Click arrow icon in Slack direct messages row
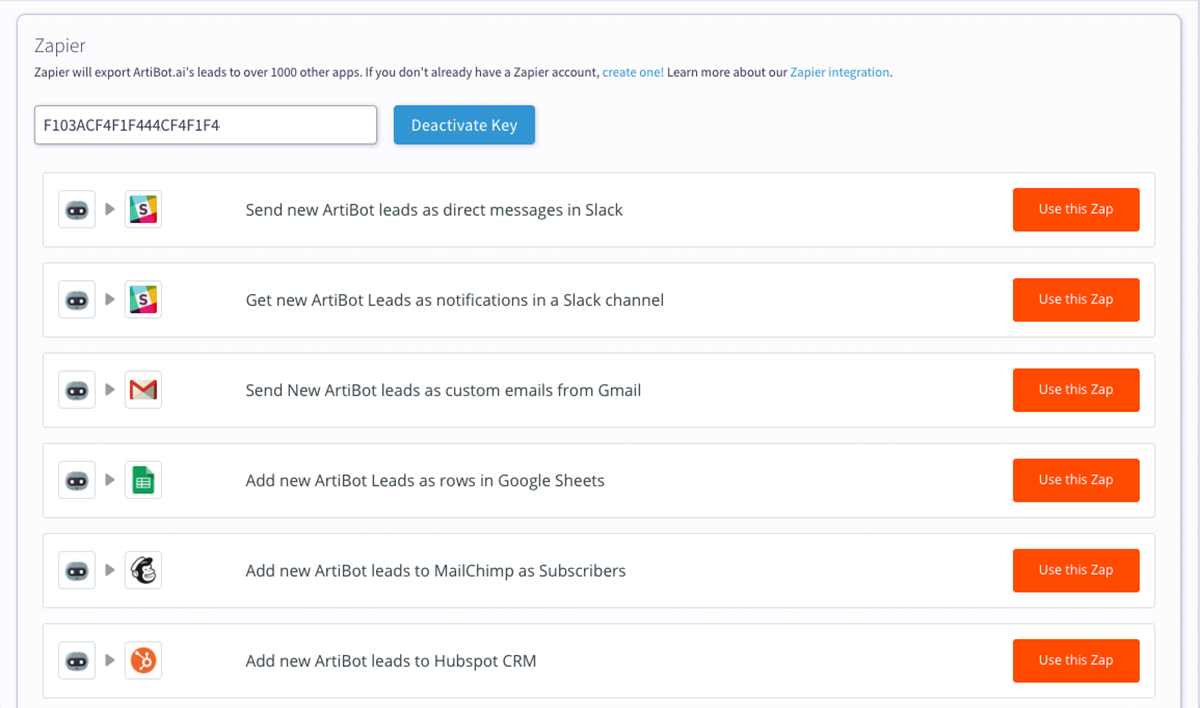1200x708 pixels. click(x=110, y=210)
